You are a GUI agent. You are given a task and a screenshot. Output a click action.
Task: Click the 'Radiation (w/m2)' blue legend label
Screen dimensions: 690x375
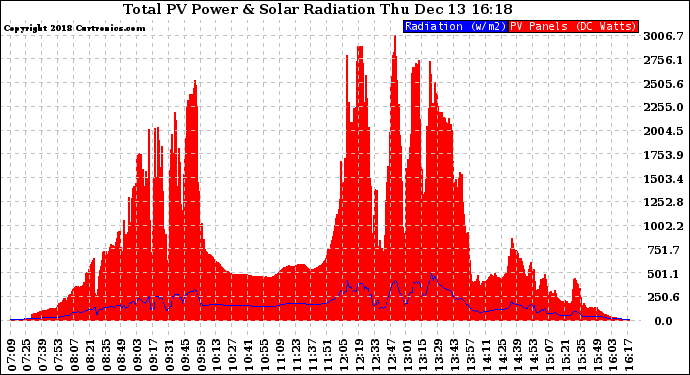pos(455,26)
